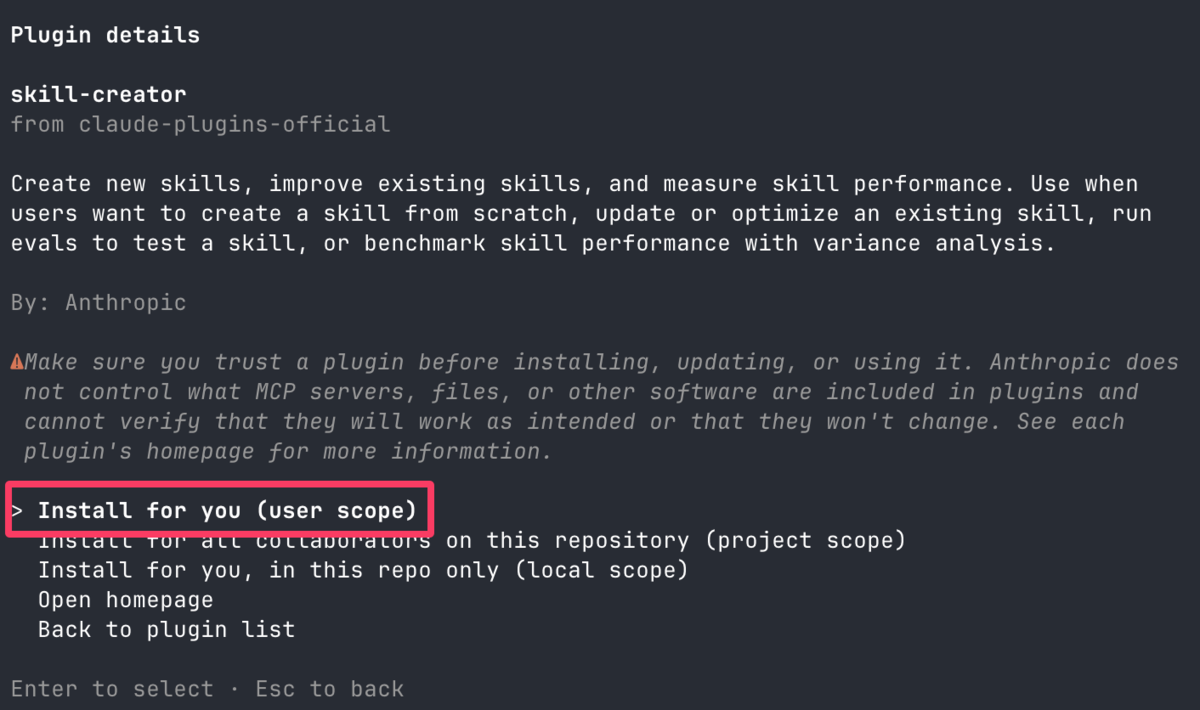Select 'Install for you (user scope)'
The height and width of the screenshot is (710, 1200).
coord(227,511)
